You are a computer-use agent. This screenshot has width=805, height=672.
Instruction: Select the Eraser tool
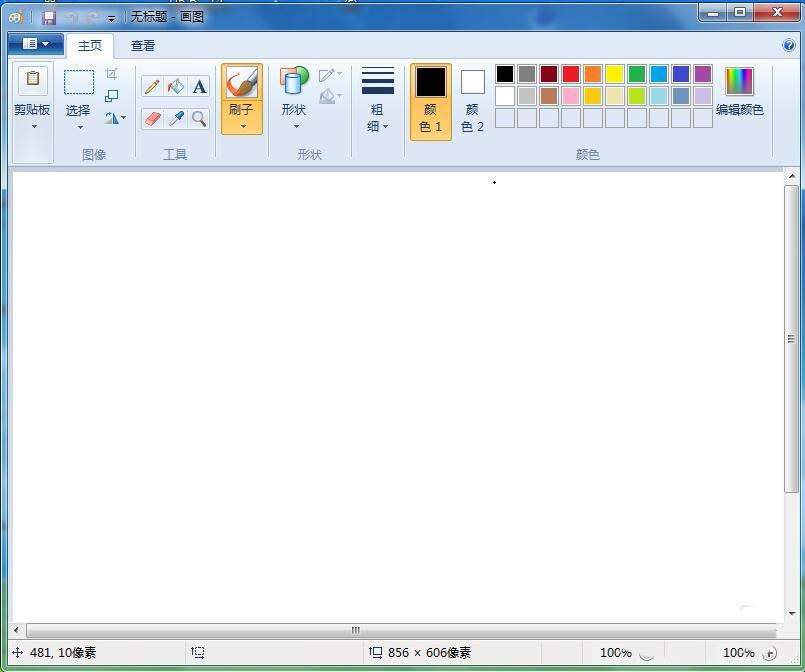152,119
